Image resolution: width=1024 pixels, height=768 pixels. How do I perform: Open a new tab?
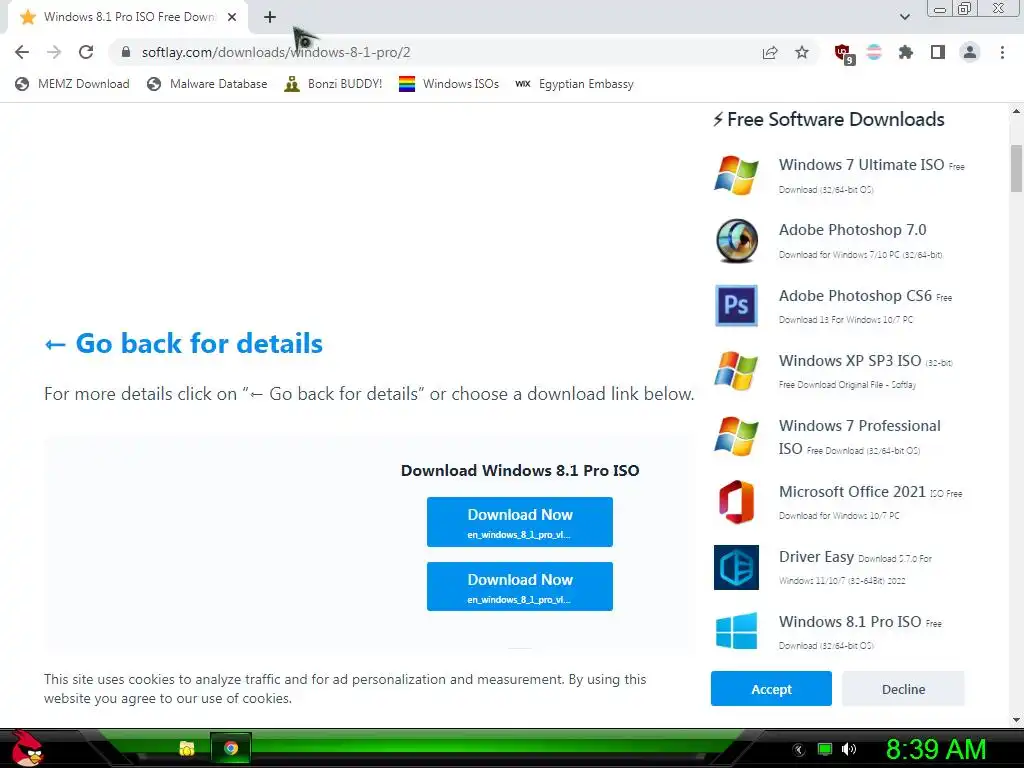click(270, 17)
